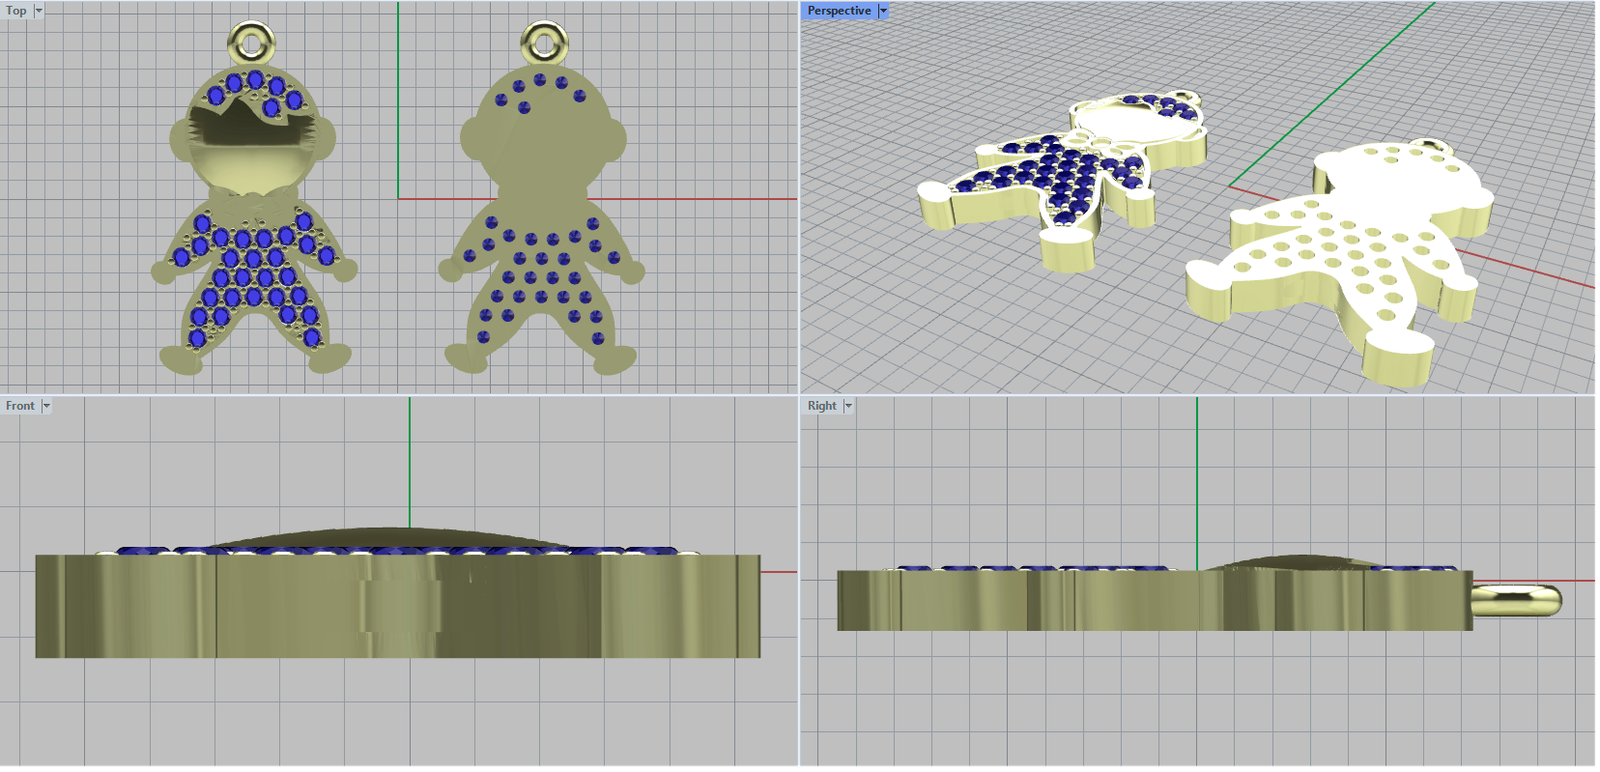Select the white drilled pendant in Perspective view
1600x772 pixels.
1340,250
